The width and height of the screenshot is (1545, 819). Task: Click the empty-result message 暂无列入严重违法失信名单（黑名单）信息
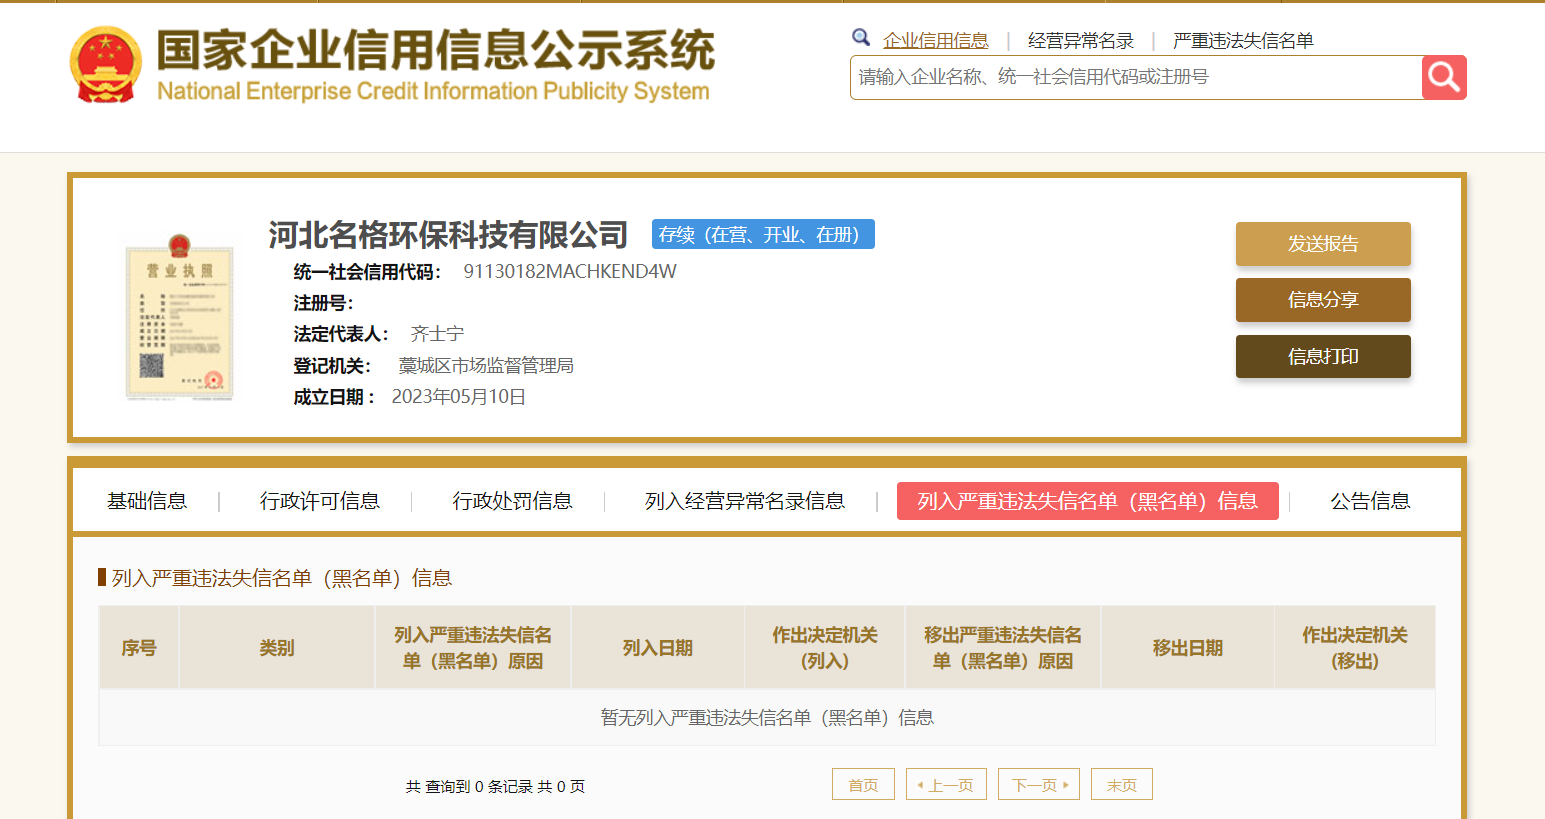click(767, 718)
